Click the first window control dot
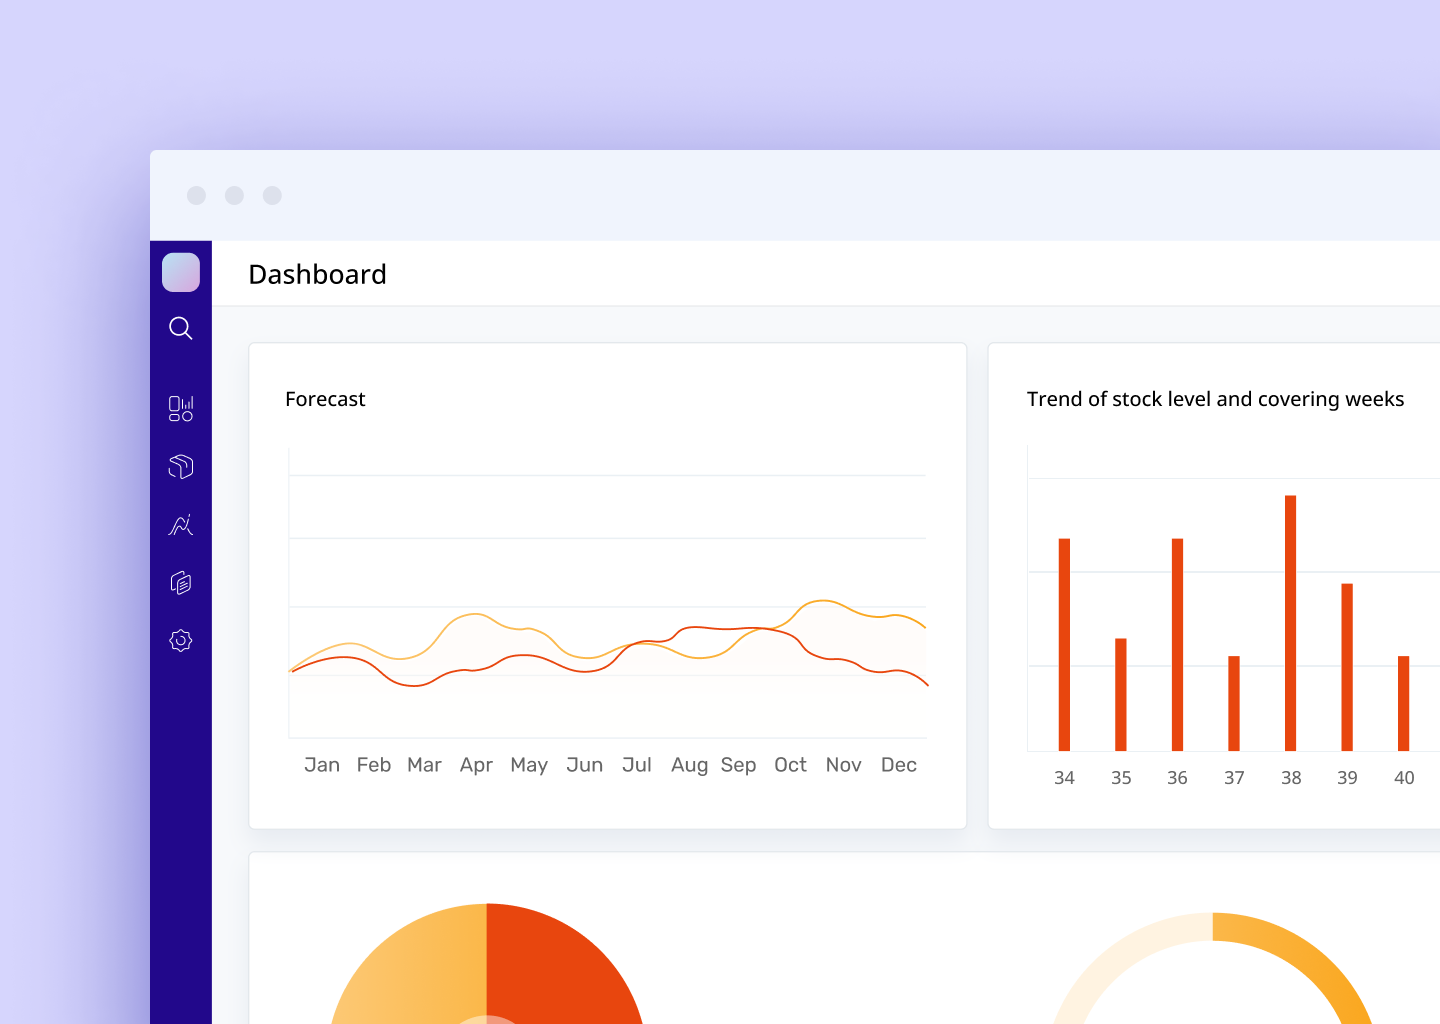1440x1024 pixels. (x=197, y=195)
